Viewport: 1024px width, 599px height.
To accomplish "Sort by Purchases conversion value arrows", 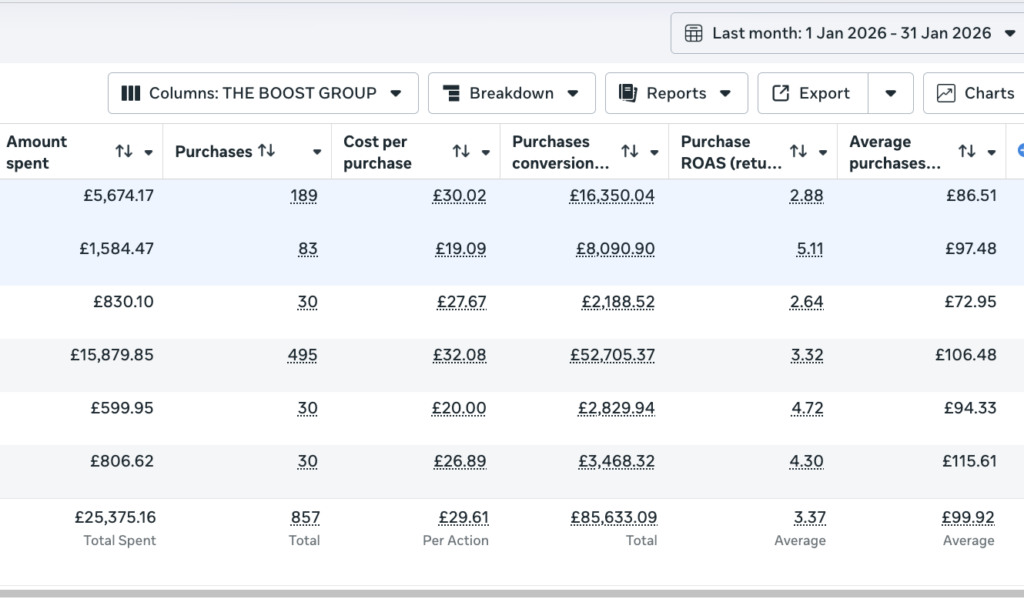I will coord(630,152).
